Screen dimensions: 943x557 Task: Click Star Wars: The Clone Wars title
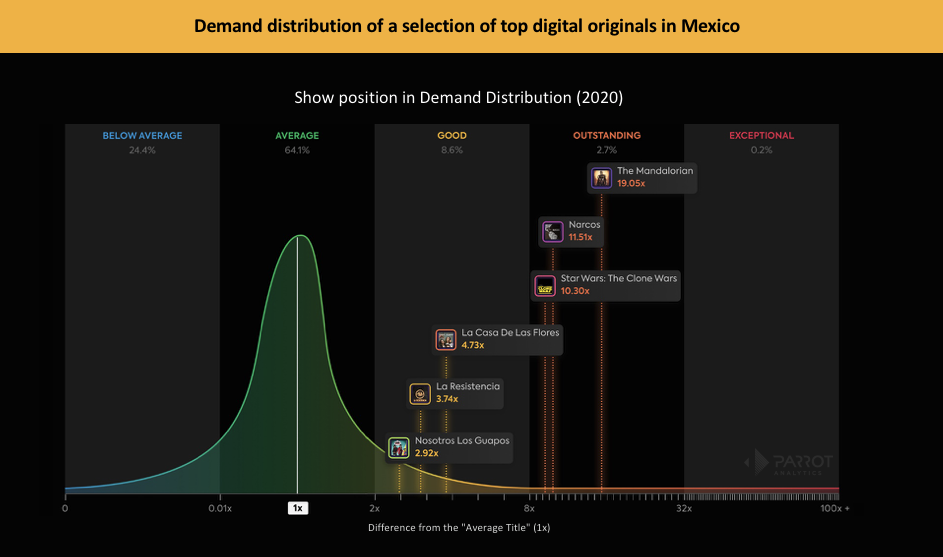point(619,278)
